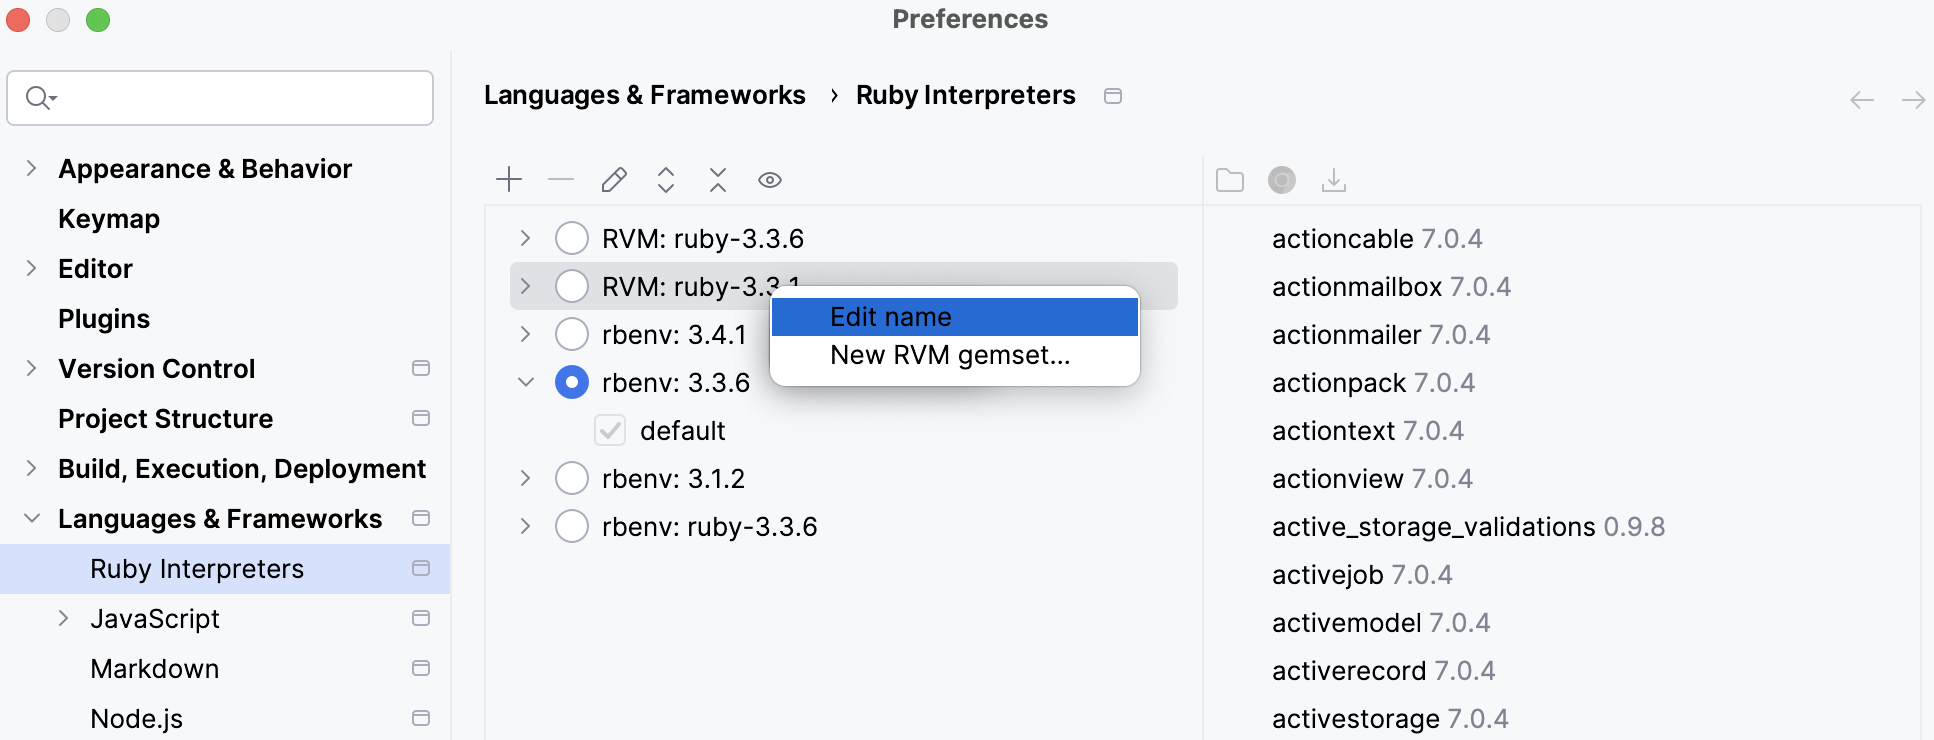Select the actioncable 7.0.4 gem
1934x740 pixels.
1377,239
